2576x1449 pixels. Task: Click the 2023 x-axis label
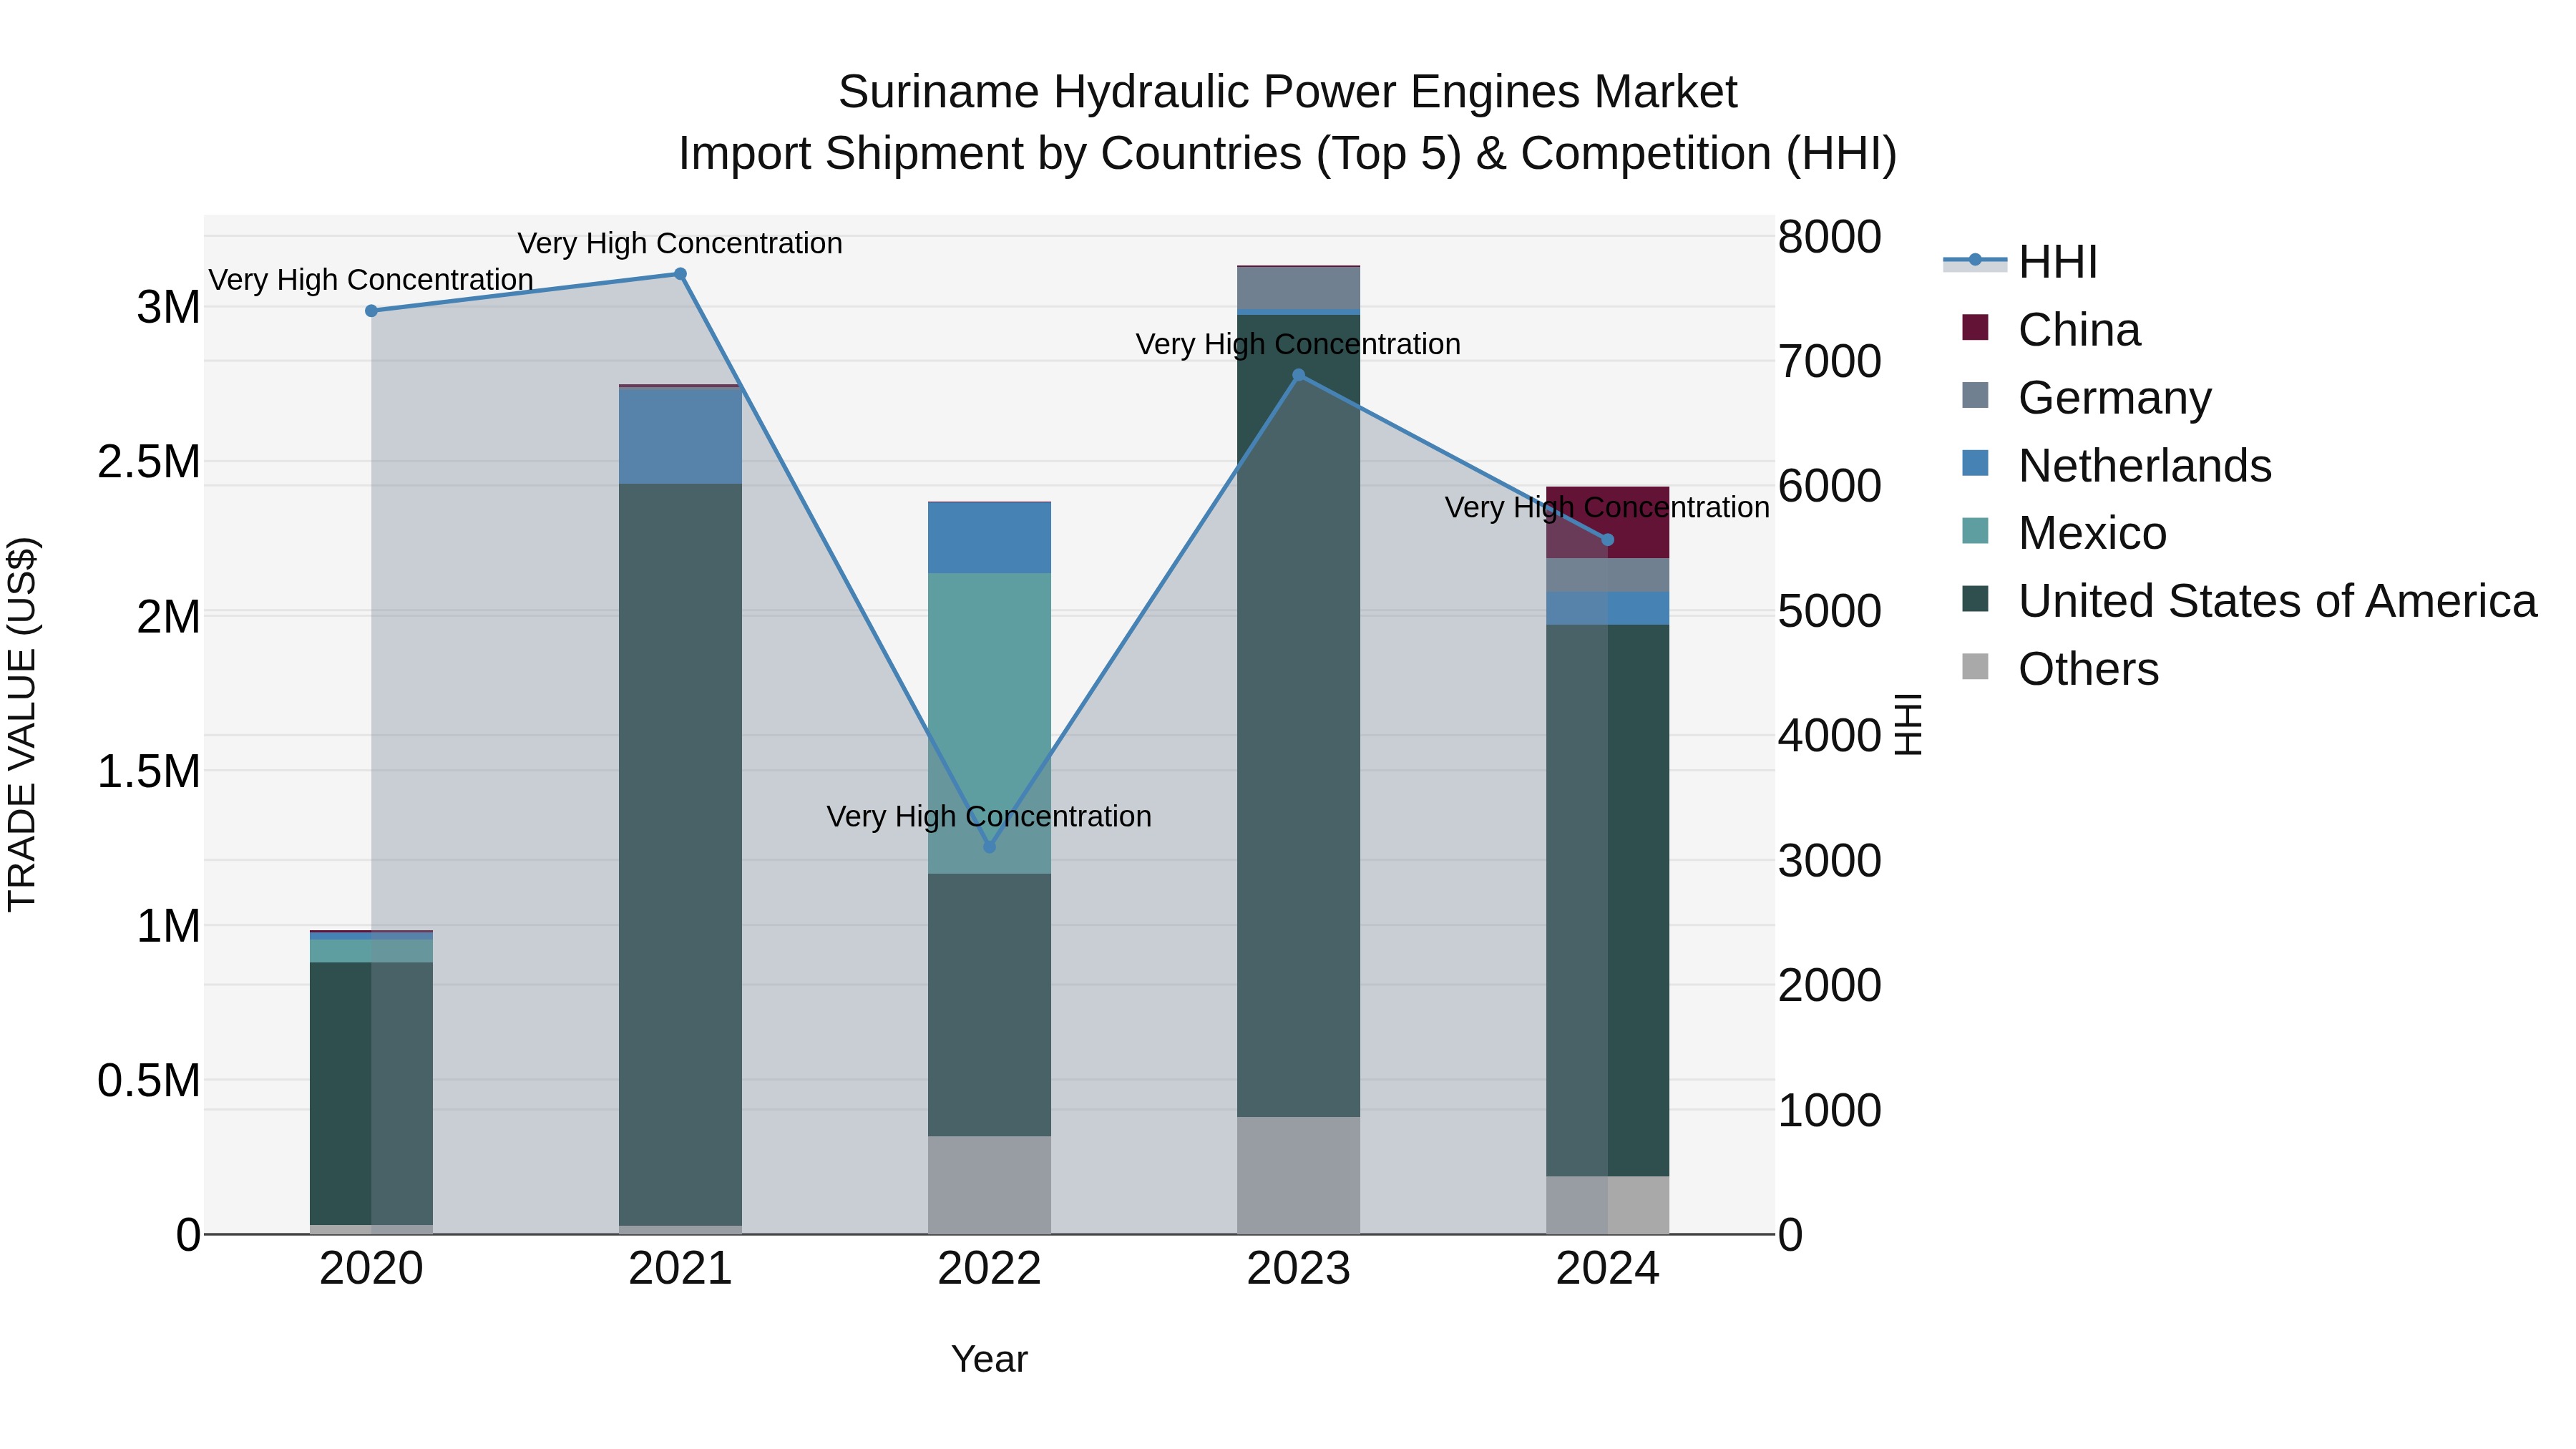(x=1299, y=1269)
